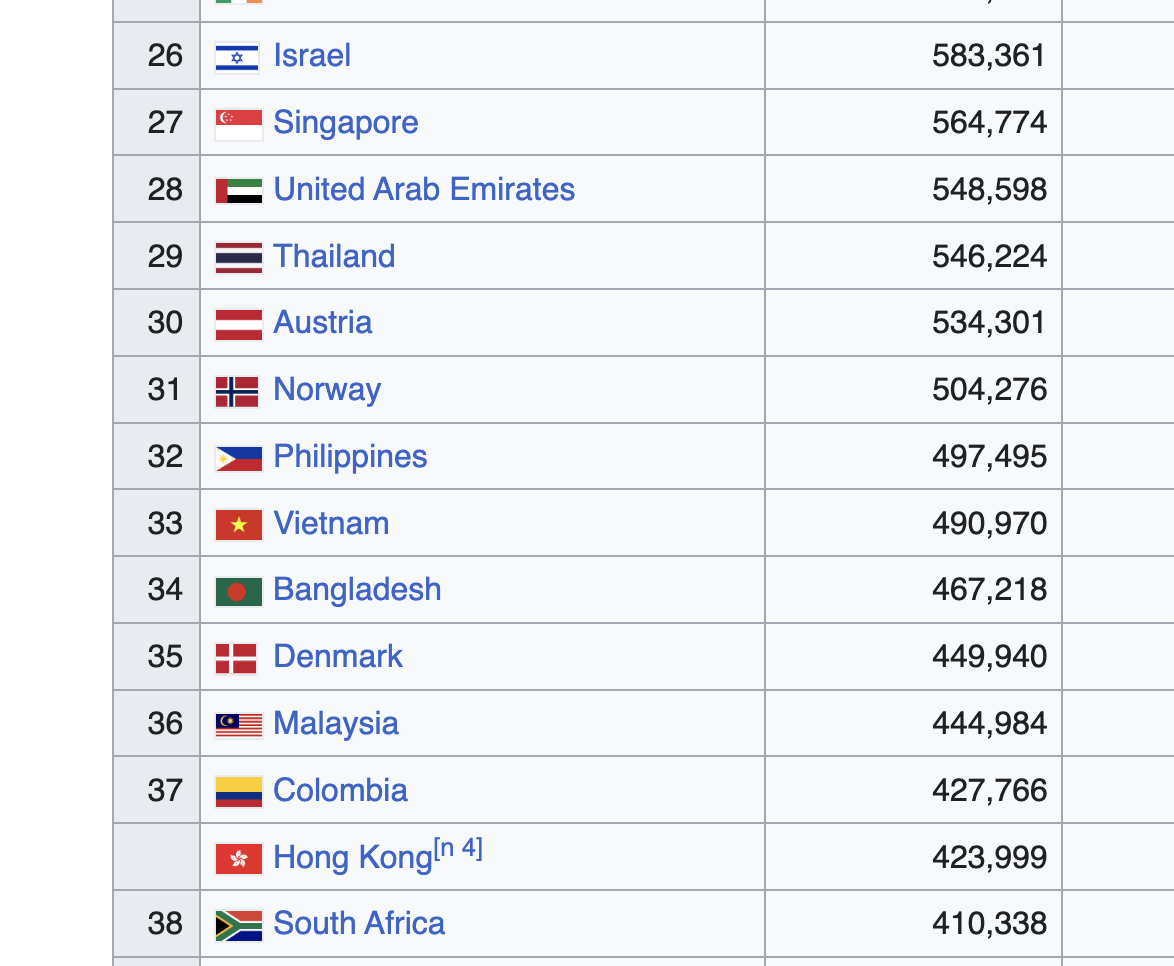This screenshot has width=1174, height=966.
Task: Click the United Arab Emirates flag
Action: pos(239,191)
